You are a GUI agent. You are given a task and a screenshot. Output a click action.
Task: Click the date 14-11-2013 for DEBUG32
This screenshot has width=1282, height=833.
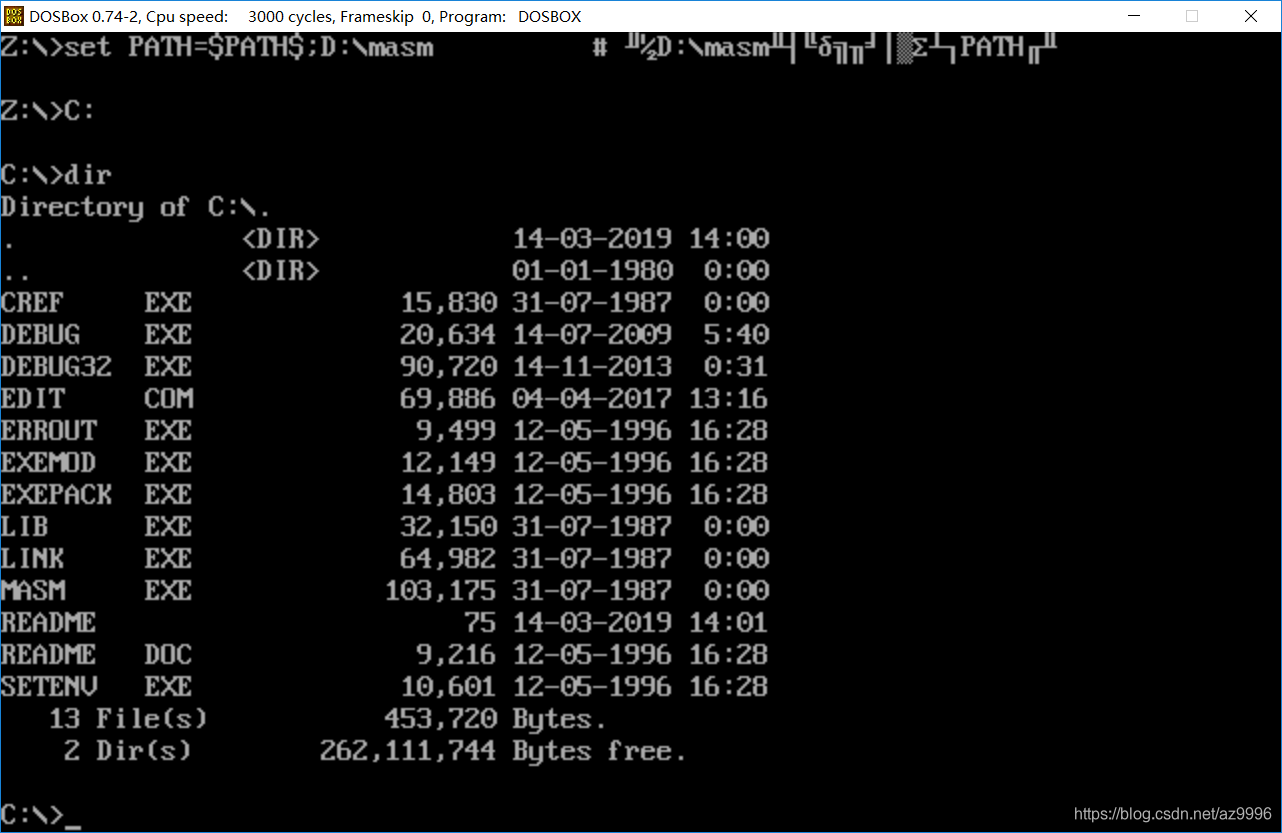coord(592,367)
